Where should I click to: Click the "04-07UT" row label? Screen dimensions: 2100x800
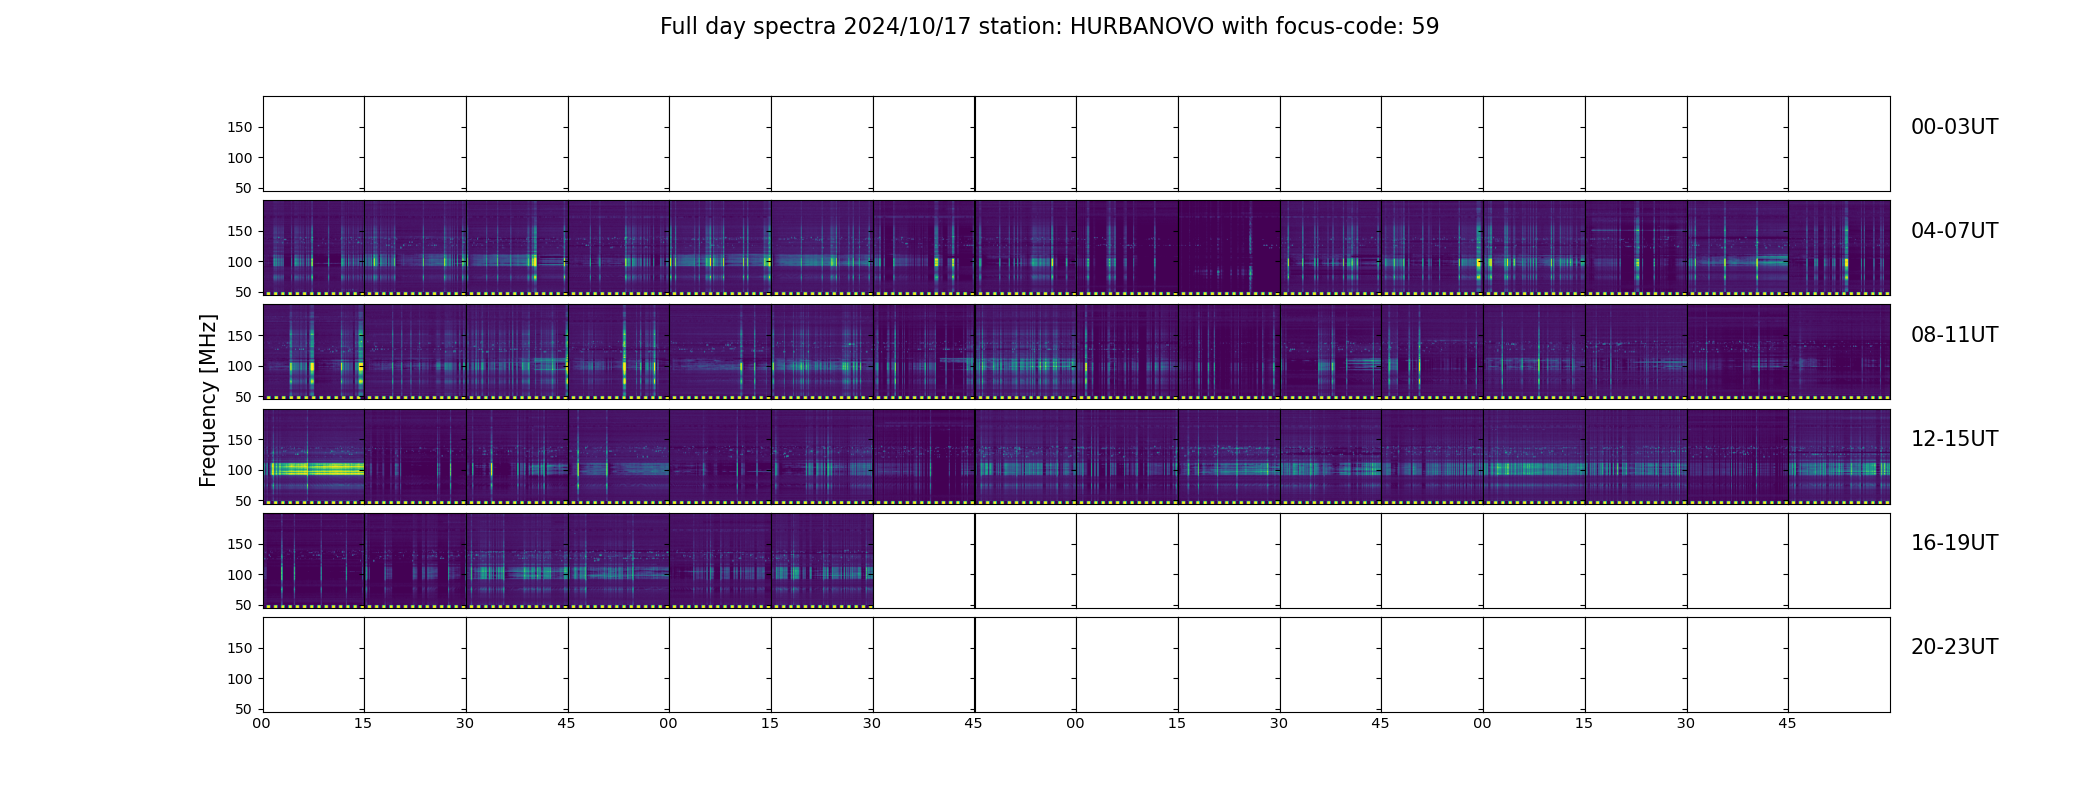(x=1954, y=231)
